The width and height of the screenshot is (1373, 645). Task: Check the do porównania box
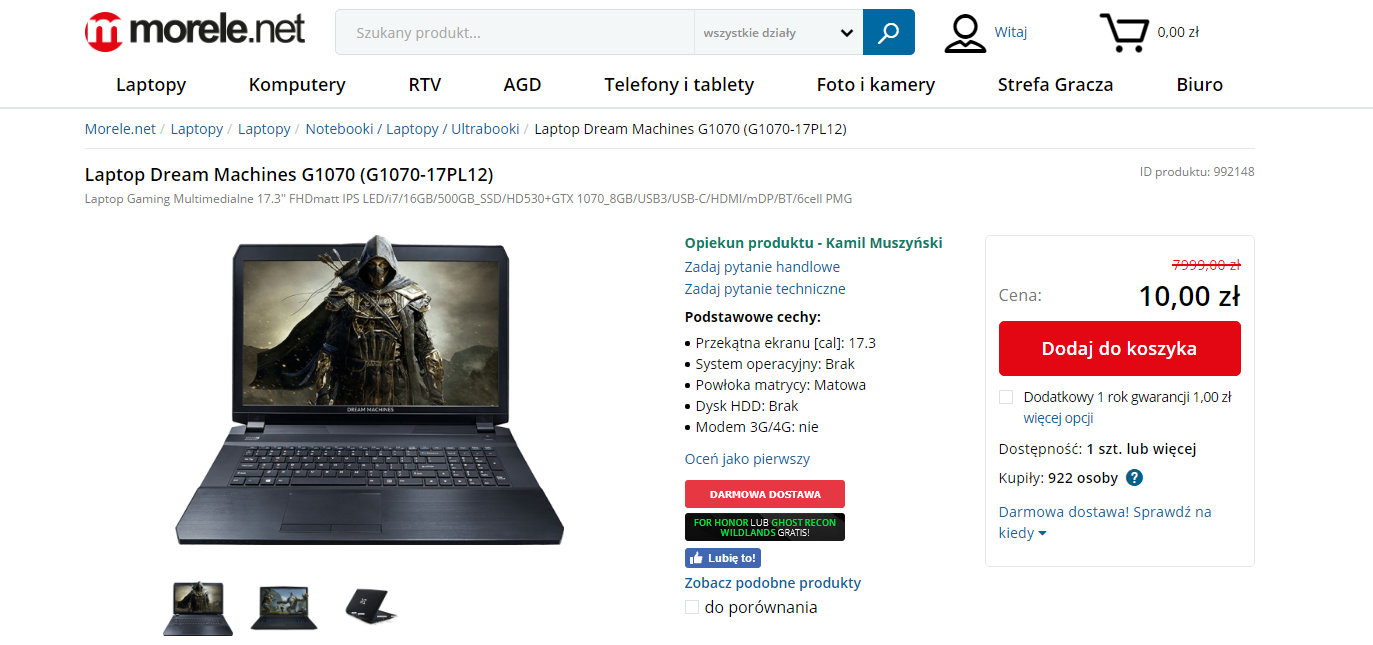tap(692, 607)
